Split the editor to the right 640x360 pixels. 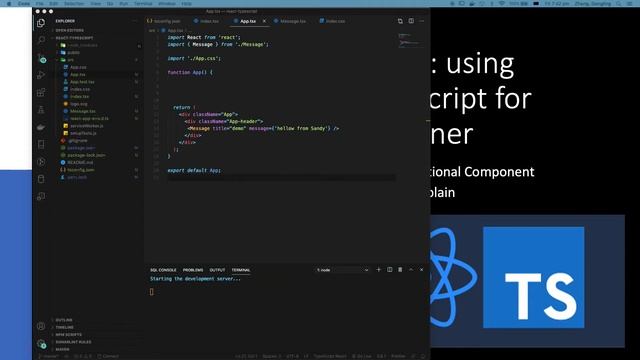411,21
